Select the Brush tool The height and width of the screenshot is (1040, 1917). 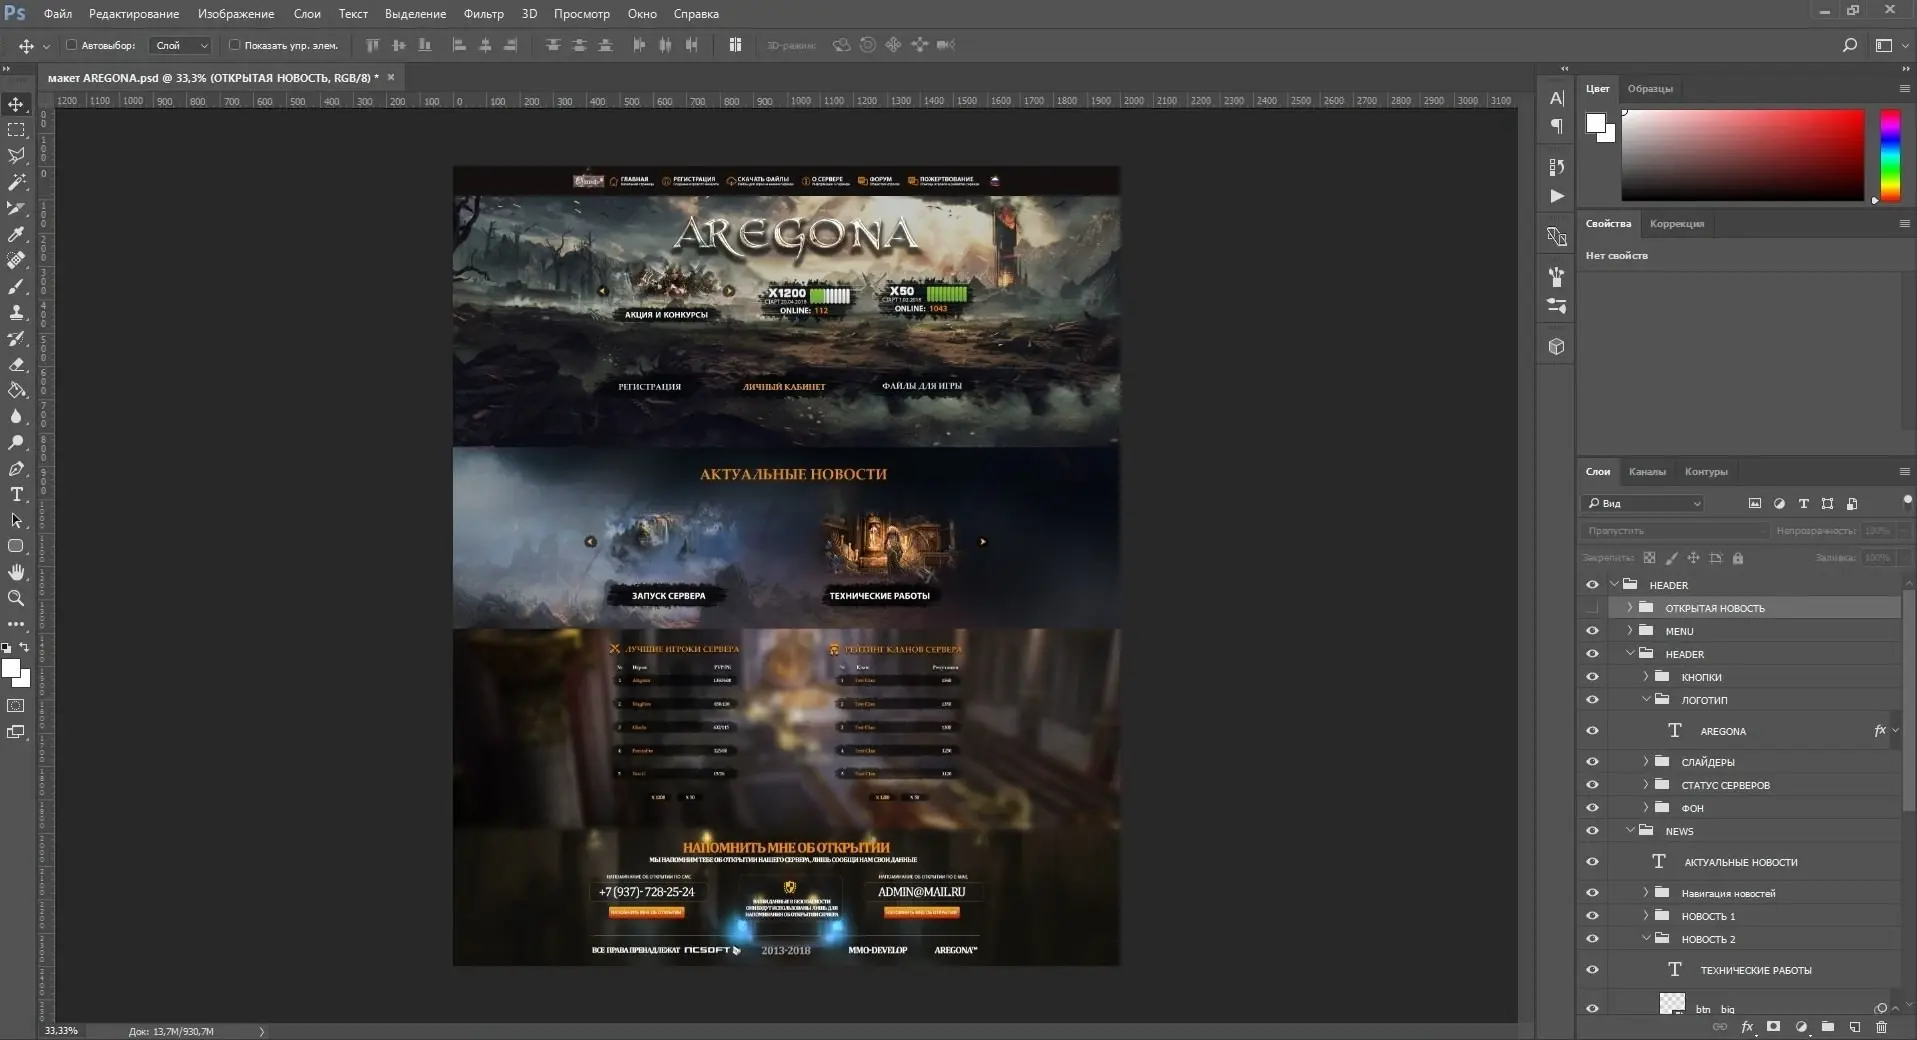point(16,286)
